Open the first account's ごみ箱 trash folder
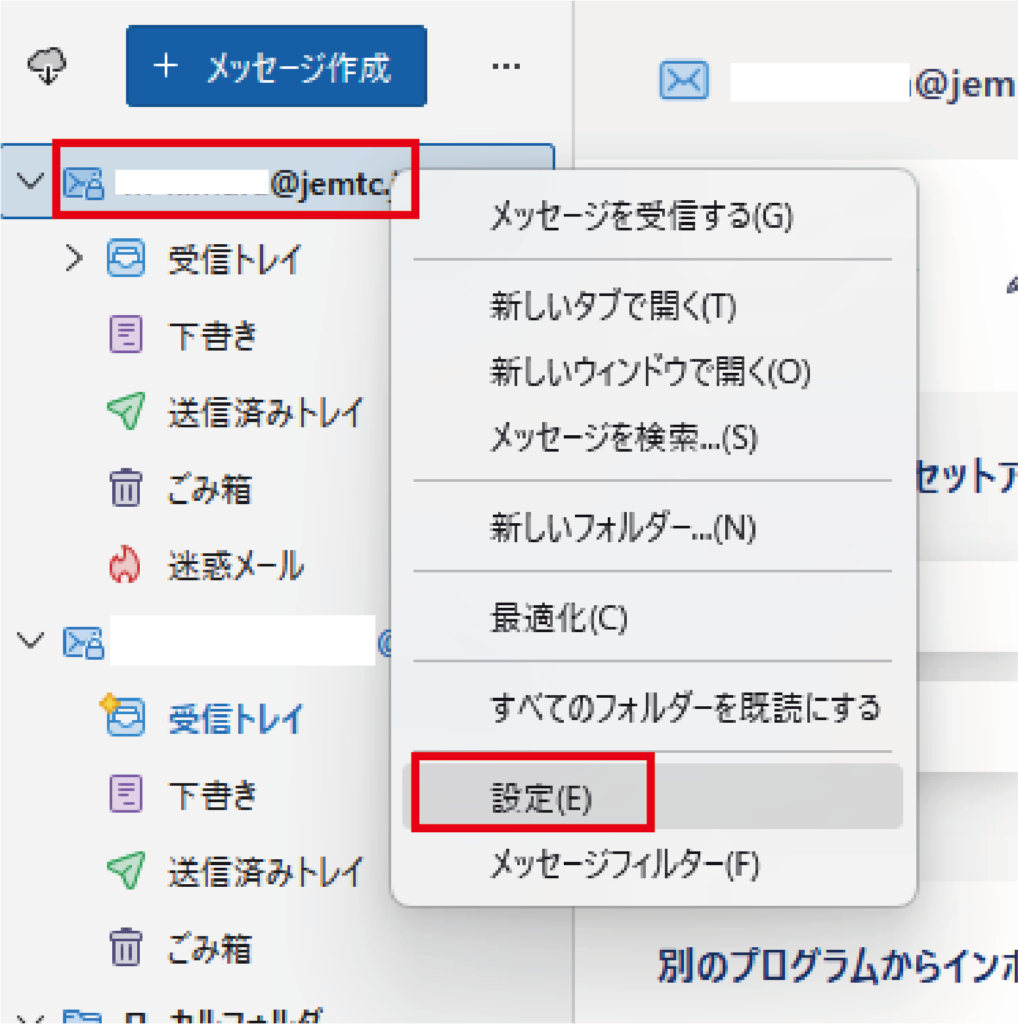This screenshot has height=1024, width=1018. 208,489
